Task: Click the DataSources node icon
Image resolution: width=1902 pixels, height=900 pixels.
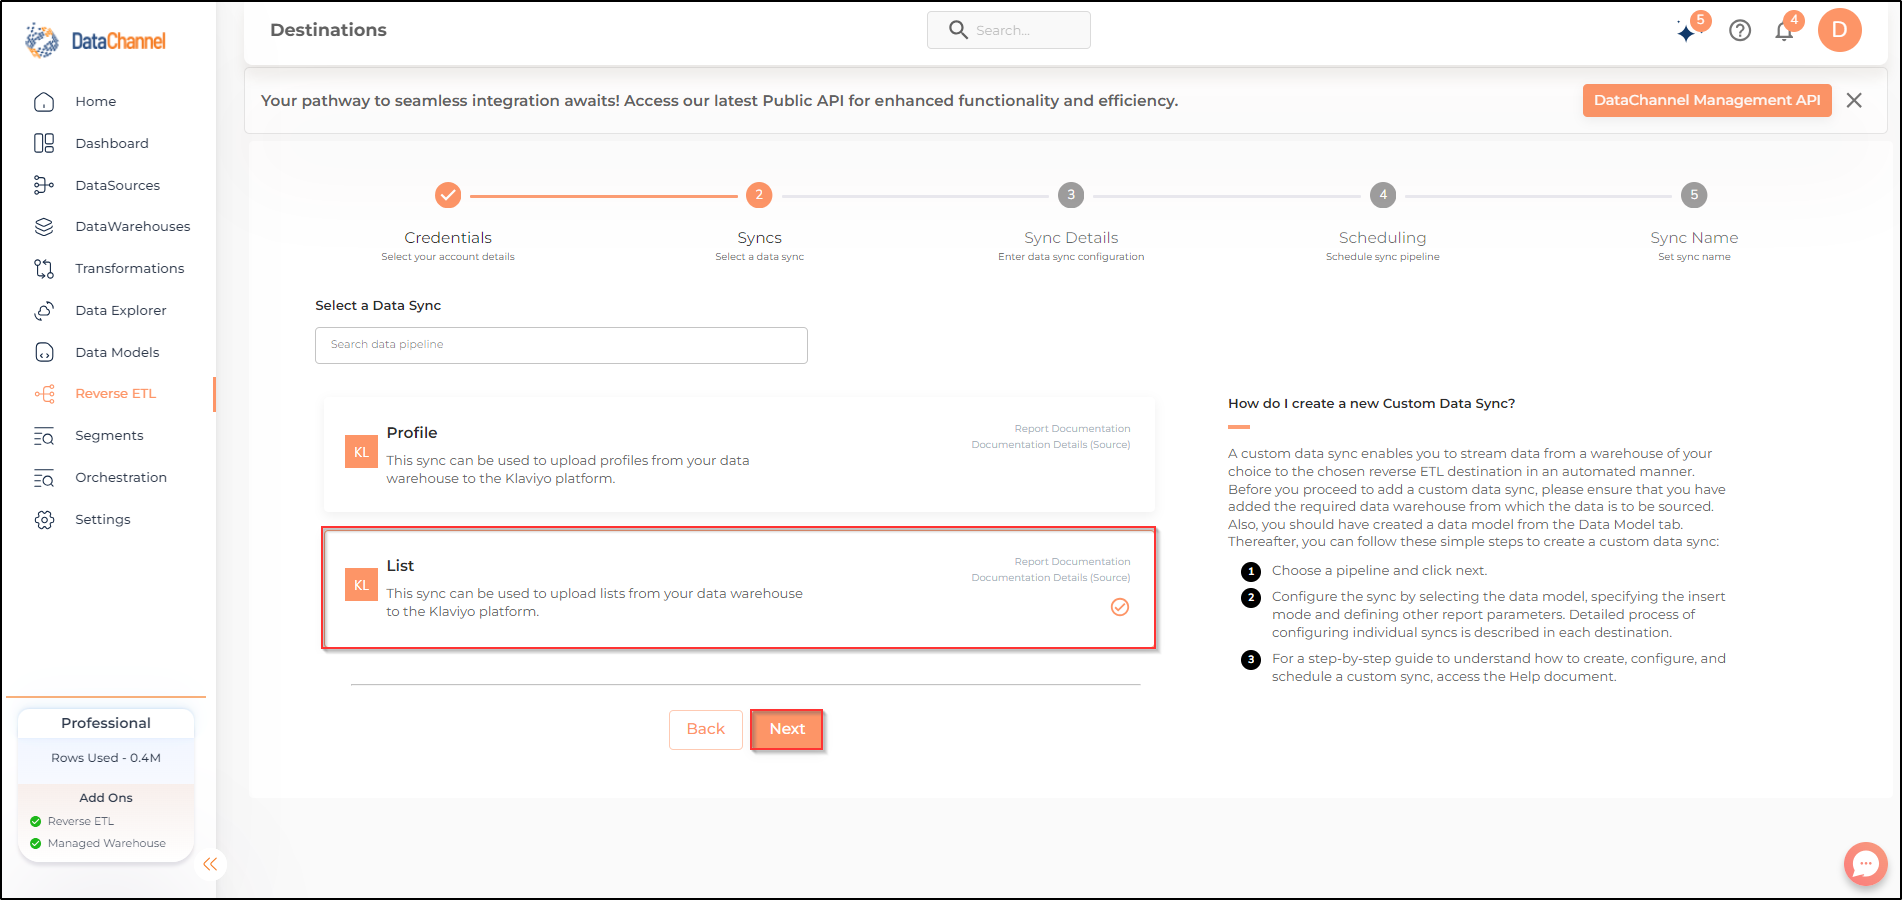Action: pyautogui.click(x=44, y=185)
